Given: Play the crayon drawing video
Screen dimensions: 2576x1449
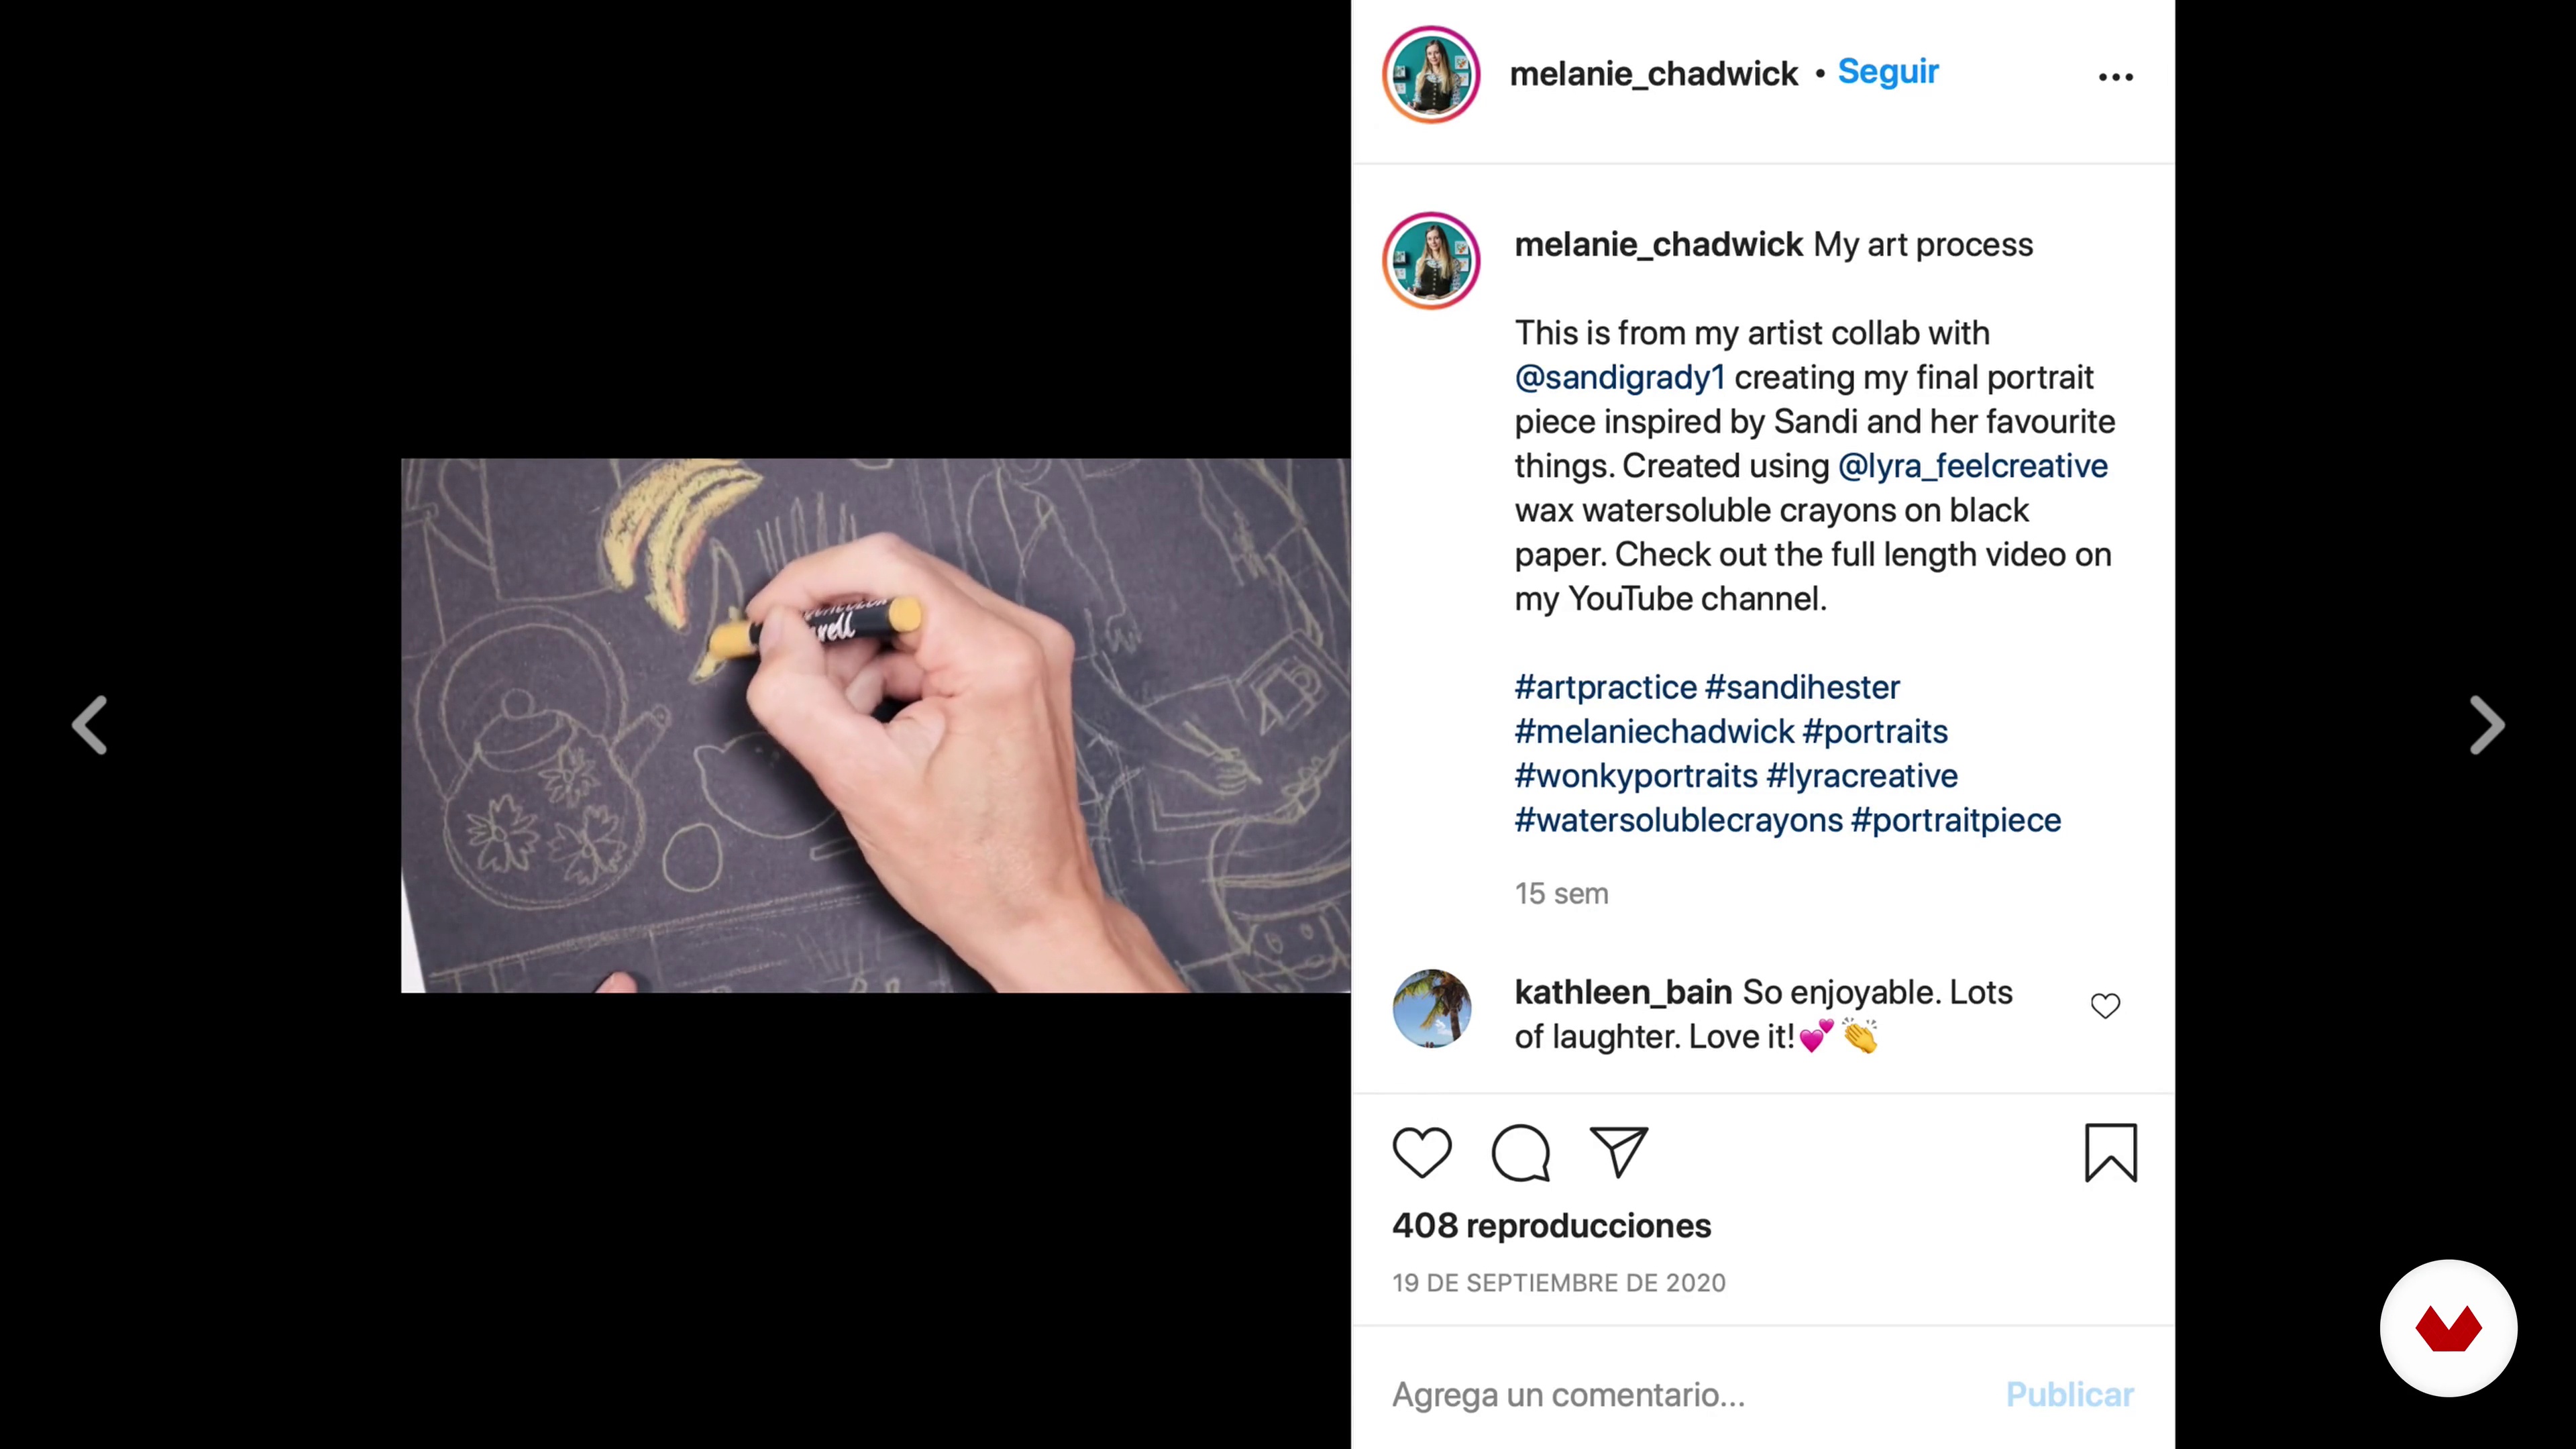Looking at the screenshot, I should tap(875, 725).
